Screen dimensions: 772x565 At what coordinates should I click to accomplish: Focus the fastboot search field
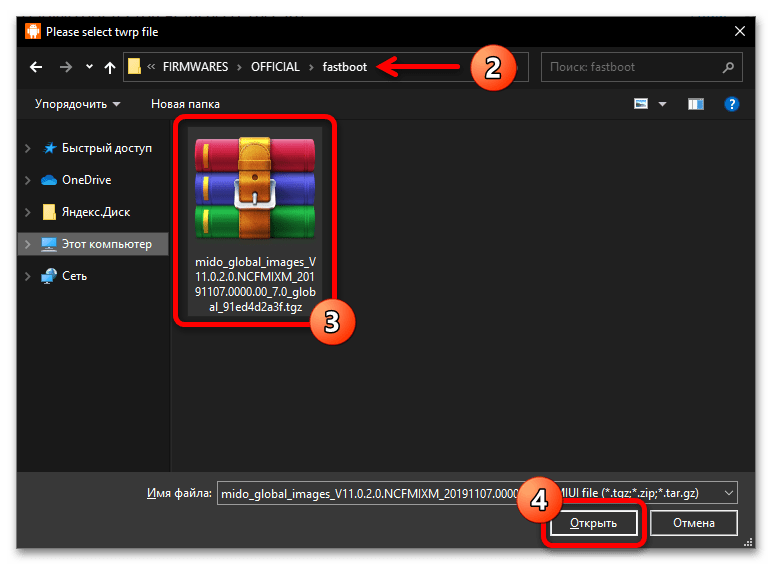(x=642, y=67)
